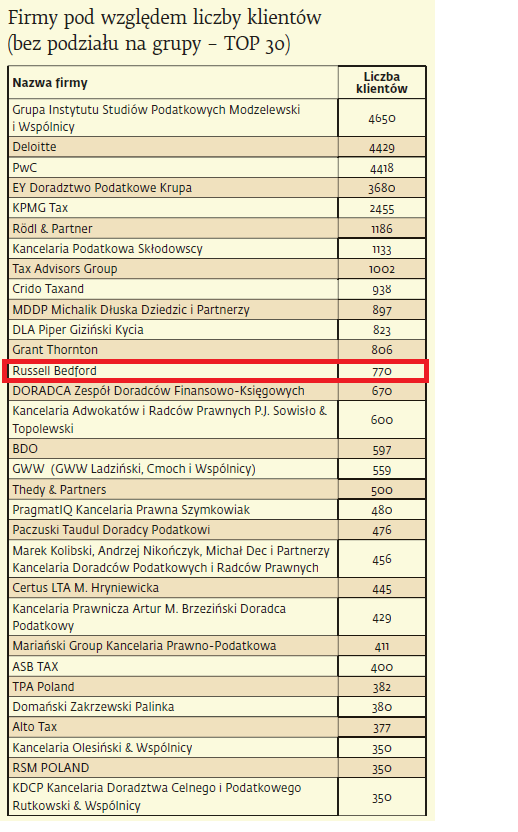
Task: Click the ASB TAX entry
Action: coord(36,666)
